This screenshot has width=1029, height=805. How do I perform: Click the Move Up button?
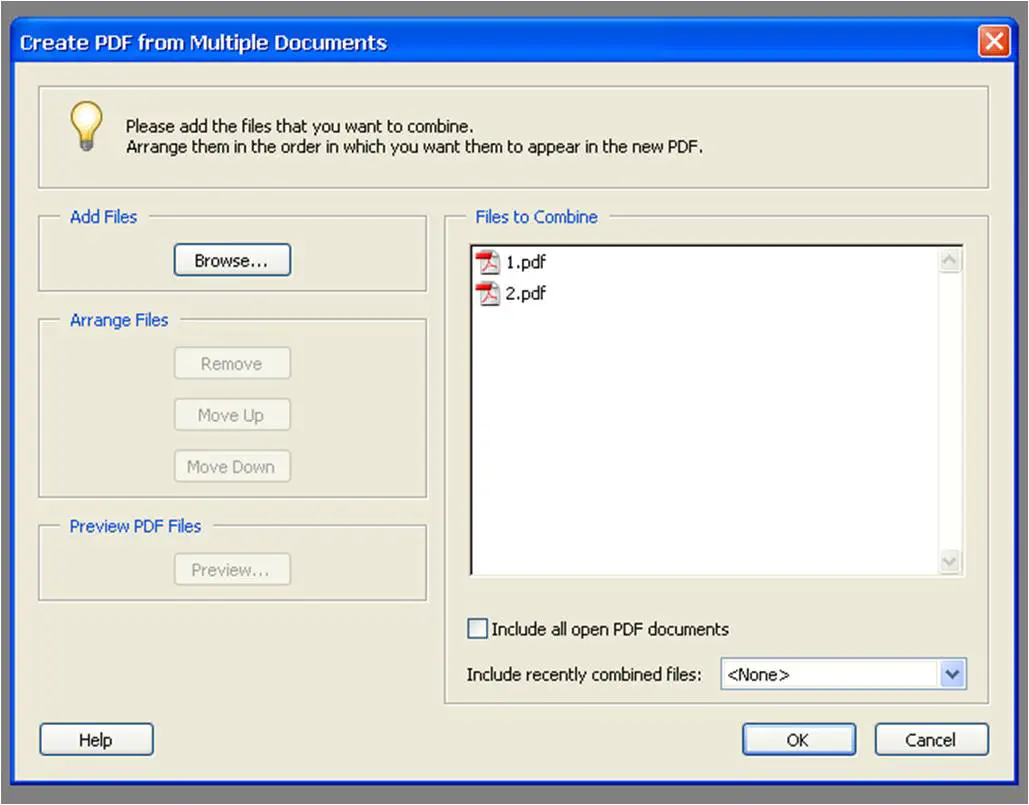coord(232,415)
